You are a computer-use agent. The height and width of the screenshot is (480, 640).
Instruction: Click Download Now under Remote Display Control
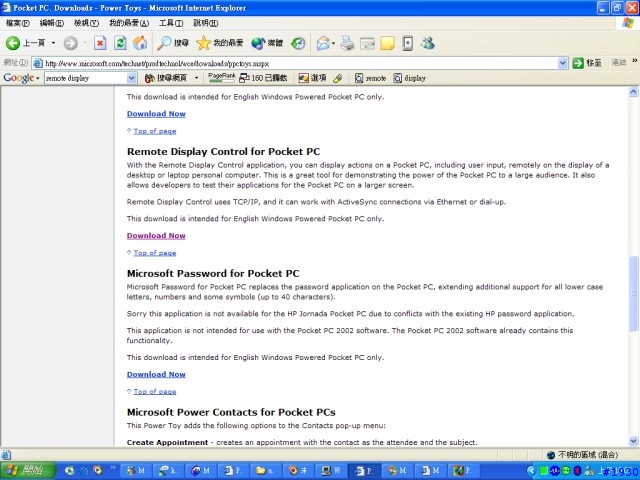click(x=156, y=236)
